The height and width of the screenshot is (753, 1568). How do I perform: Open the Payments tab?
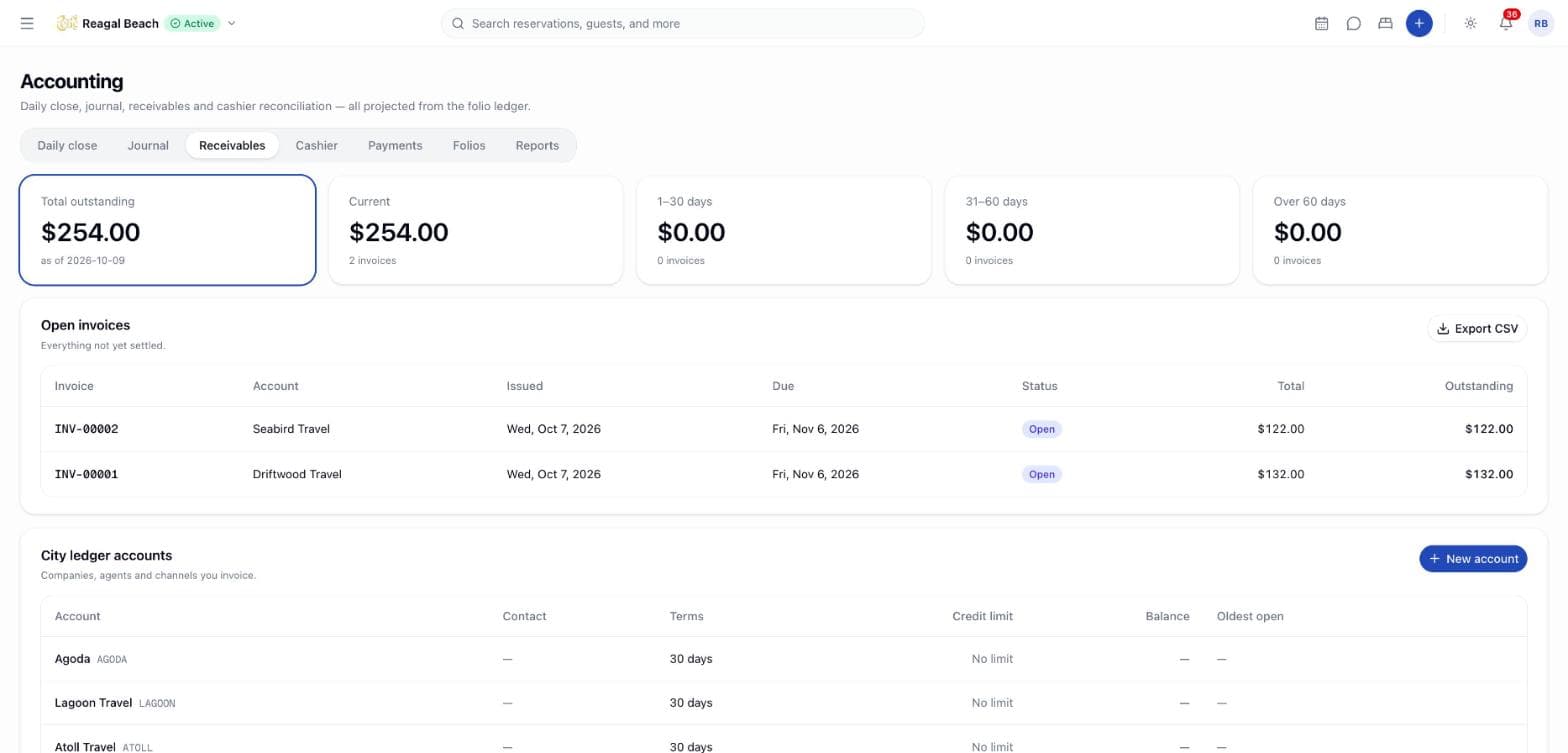click(x=395, y=145)
